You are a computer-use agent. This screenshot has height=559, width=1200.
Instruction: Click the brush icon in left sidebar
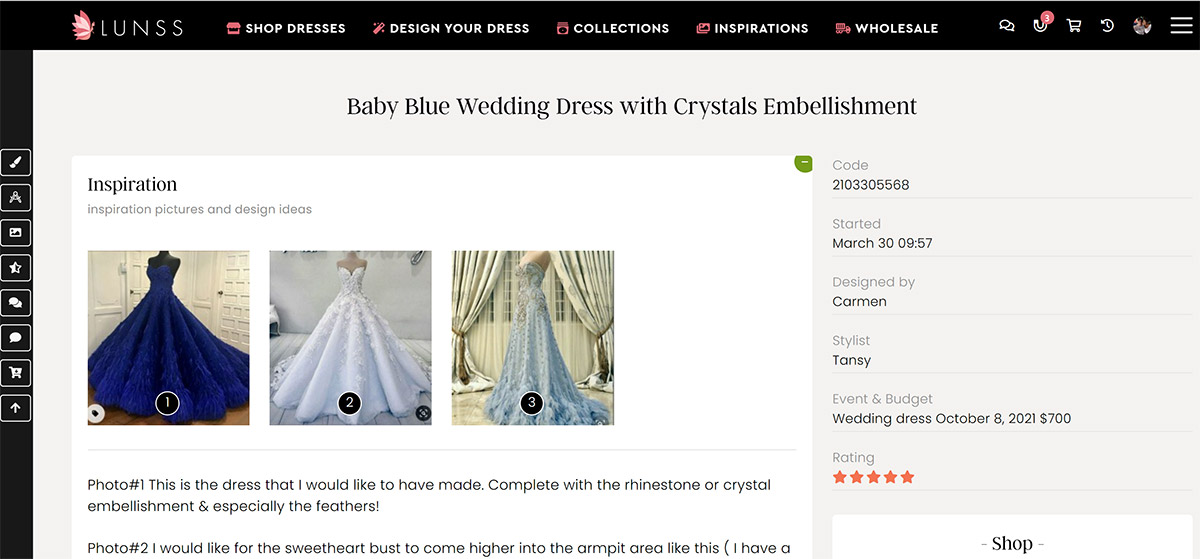pos(16,163)
